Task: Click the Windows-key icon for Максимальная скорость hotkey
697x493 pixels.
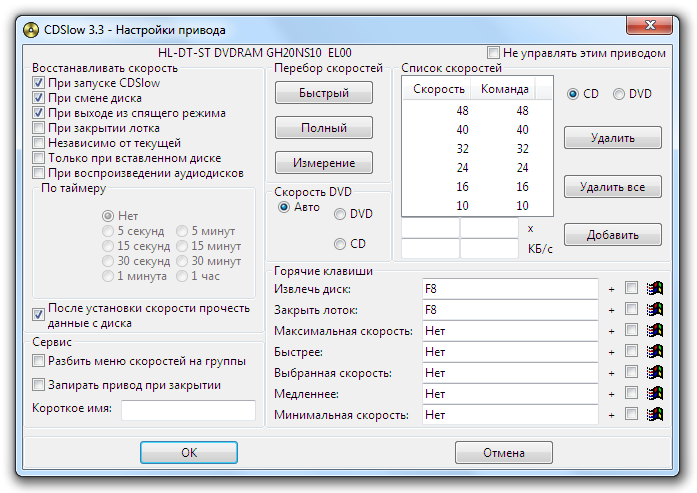Action: click(654, 330)
